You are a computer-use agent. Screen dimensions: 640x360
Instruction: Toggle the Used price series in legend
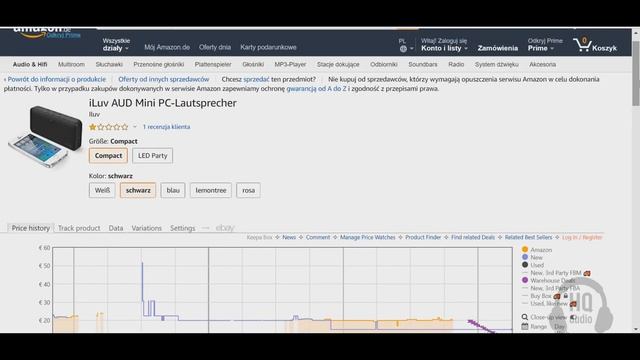coord(533,265)
